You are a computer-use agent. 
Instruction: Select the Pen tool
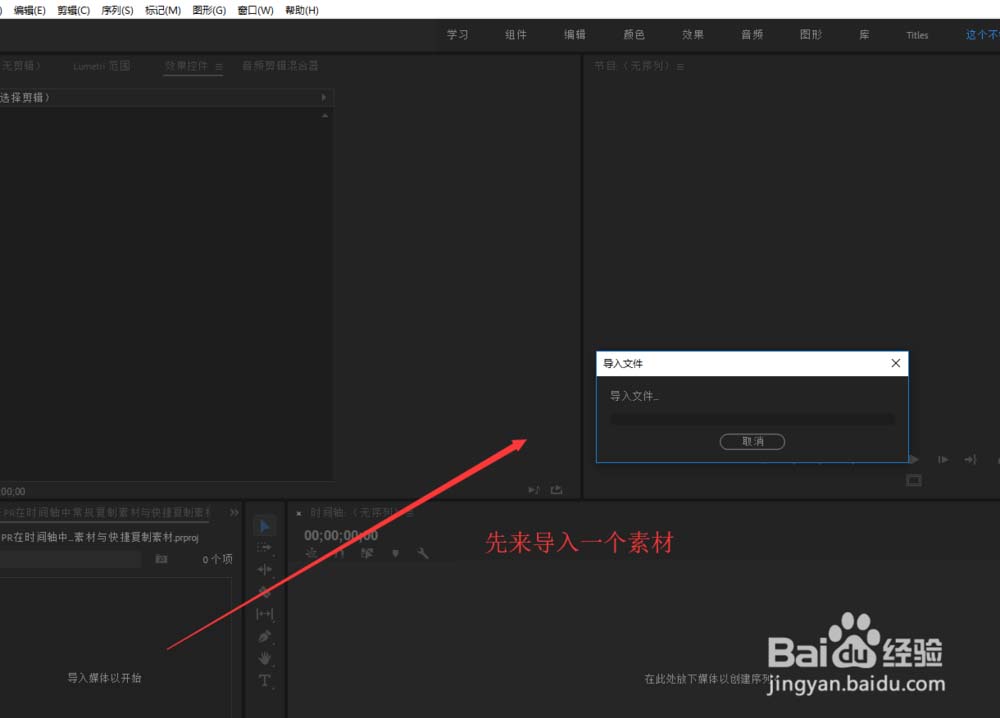pyautogui.click(x=264, y=637)
